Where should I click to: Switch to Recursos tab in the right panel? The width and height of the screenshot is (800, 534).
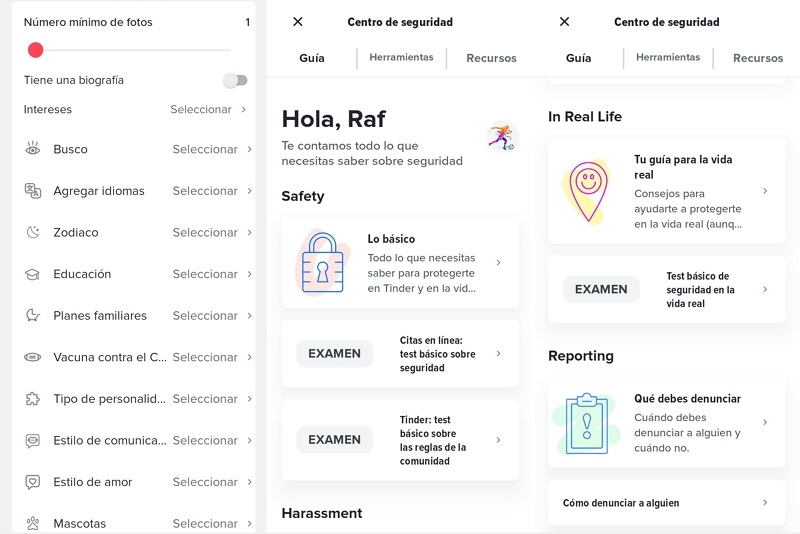757,58
